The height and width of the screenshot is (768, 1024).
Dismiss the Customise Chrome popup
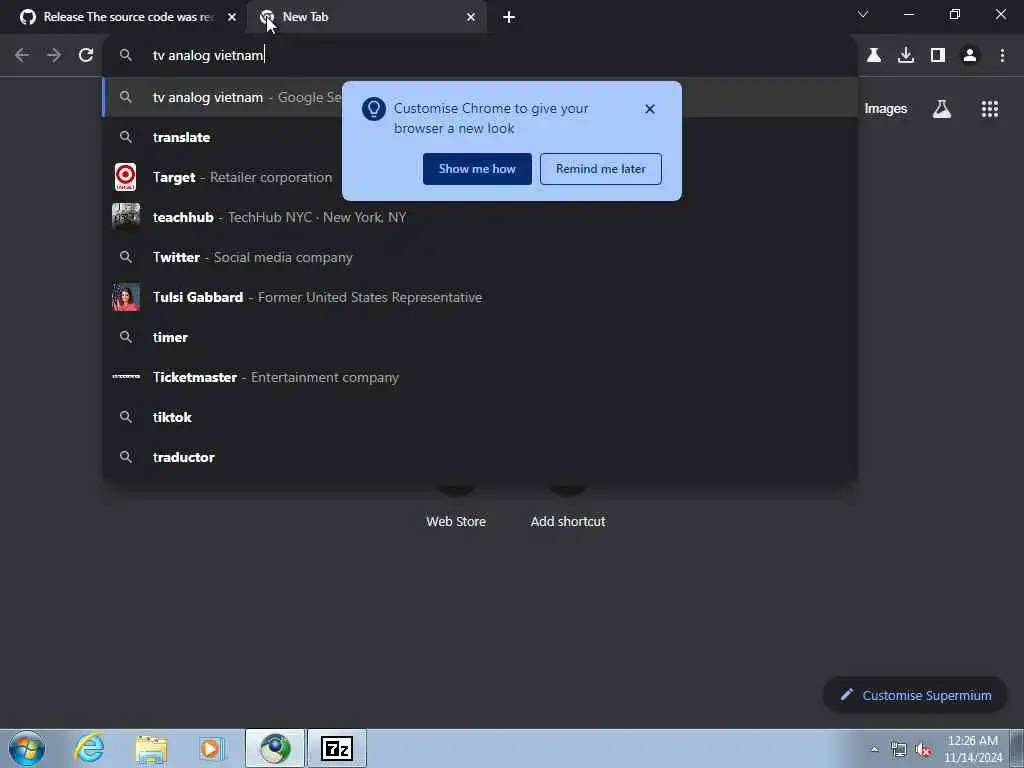650,109
